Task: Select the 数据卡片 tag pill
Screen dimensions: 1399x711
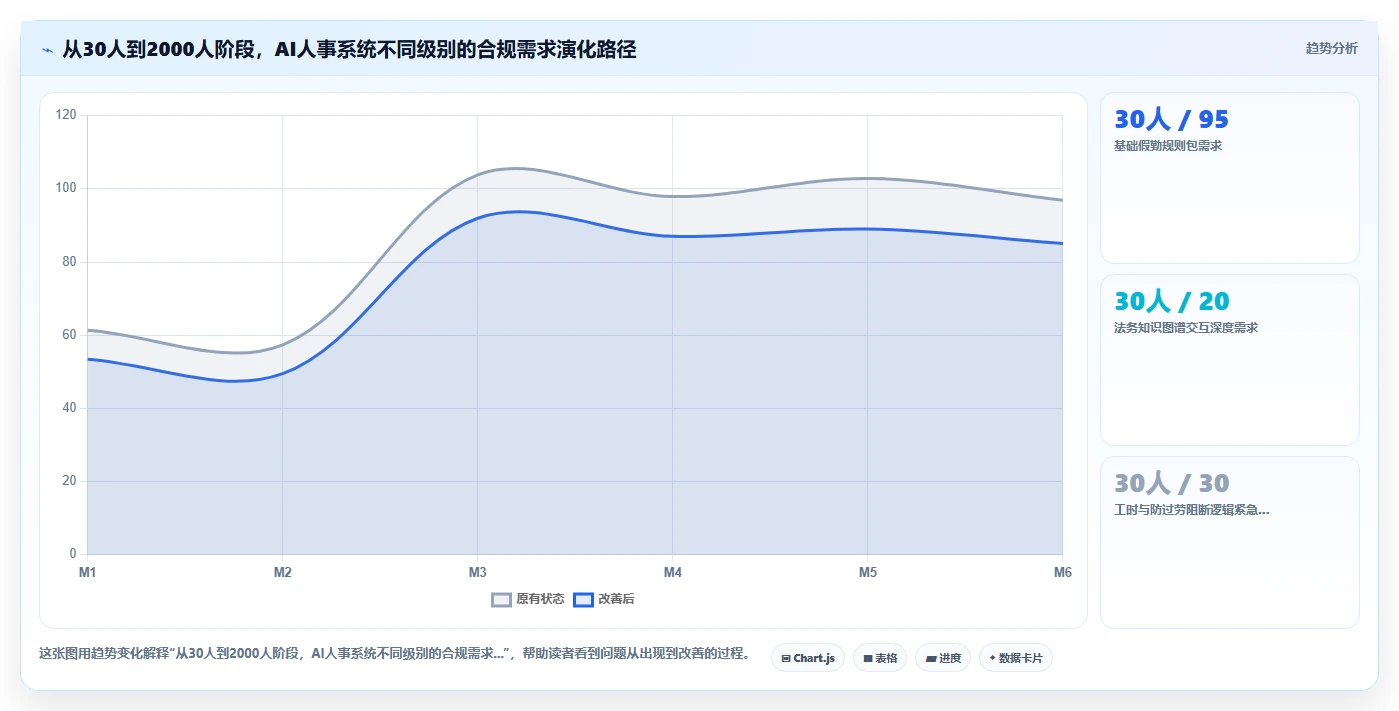Action: click(1016, 658)
